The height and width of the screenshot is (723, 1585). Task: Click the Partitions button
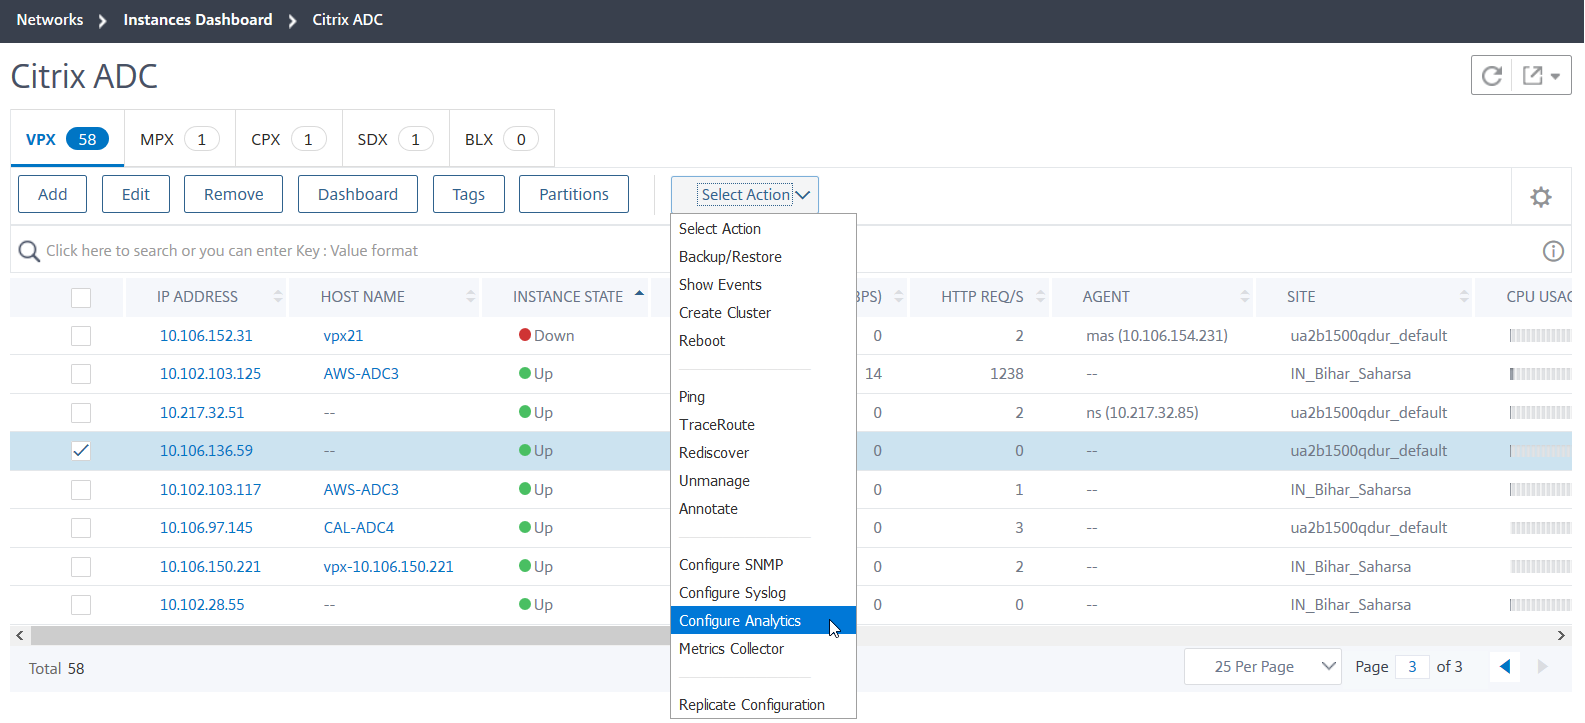pyautogui.click(x=574, y=194)
